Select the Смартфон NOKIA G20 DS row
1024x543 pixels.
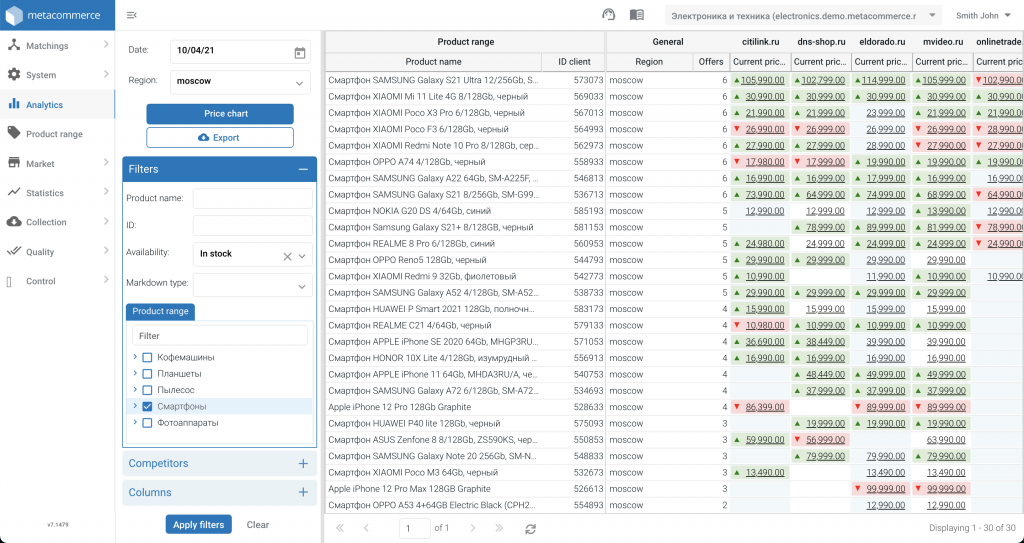[x=675, y=211]
